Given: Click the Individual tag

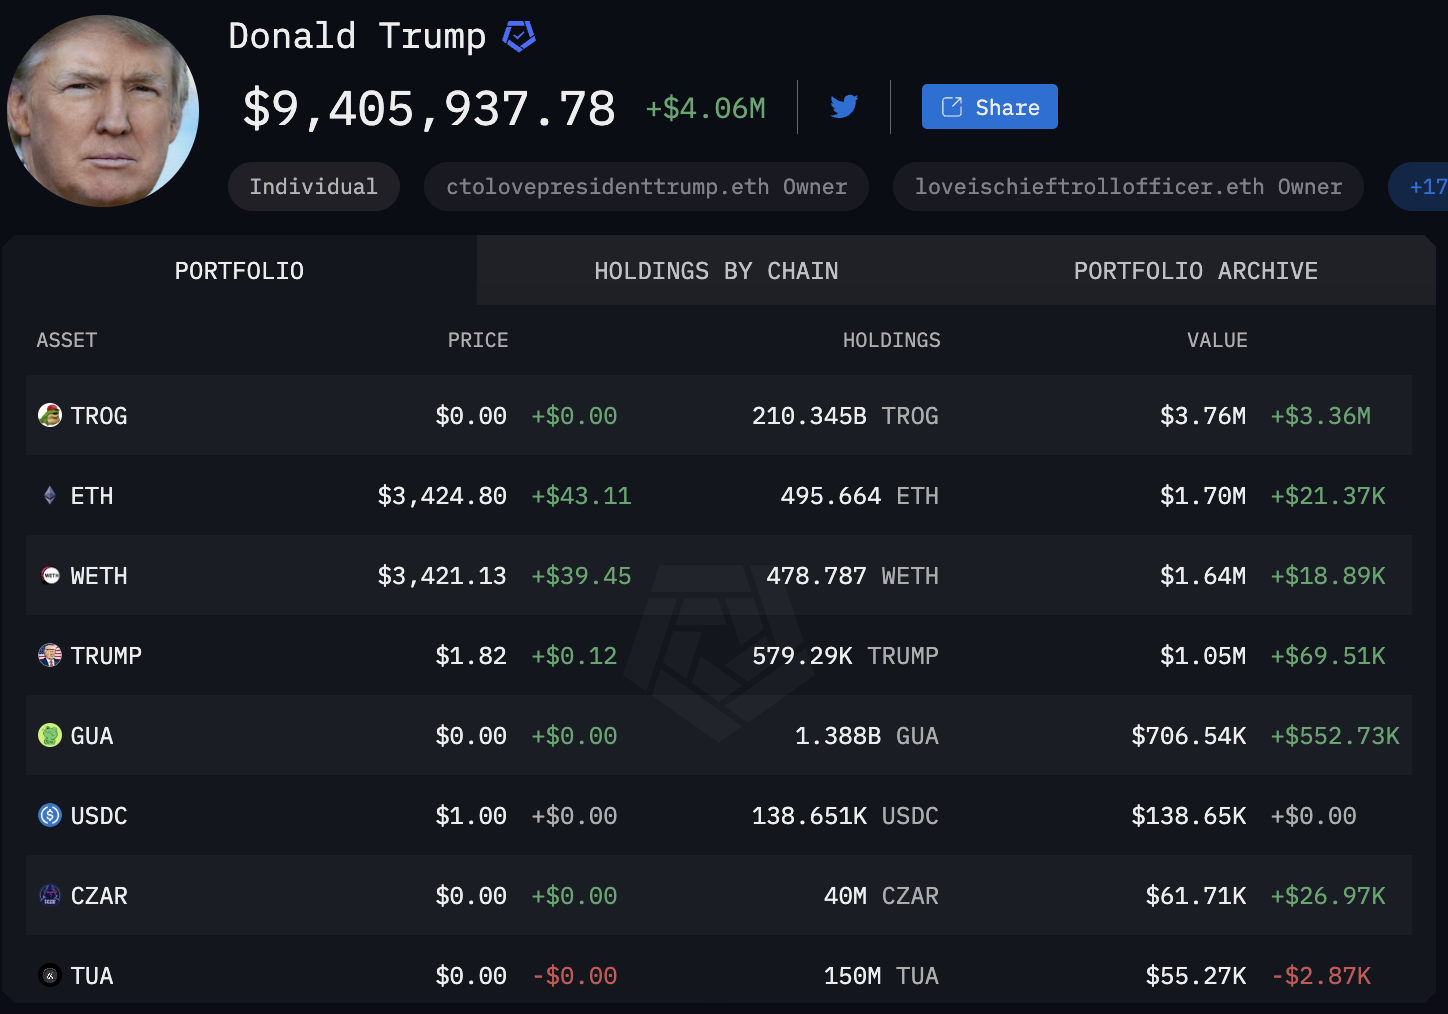Looking at the screenshot, I should pyautogui.click(x=314, y=187).
